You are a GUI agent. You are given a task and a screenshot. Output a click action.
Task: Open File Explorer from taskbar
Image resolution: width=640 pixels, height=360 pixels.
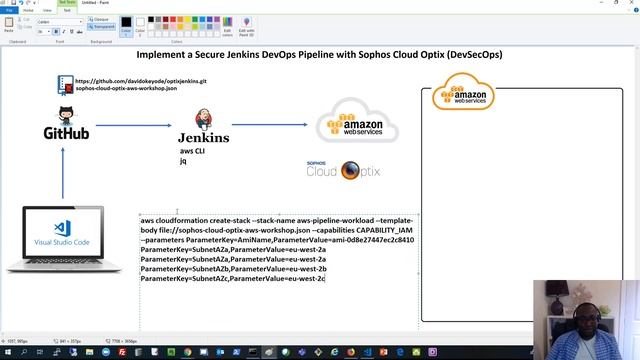click(89, 352)
